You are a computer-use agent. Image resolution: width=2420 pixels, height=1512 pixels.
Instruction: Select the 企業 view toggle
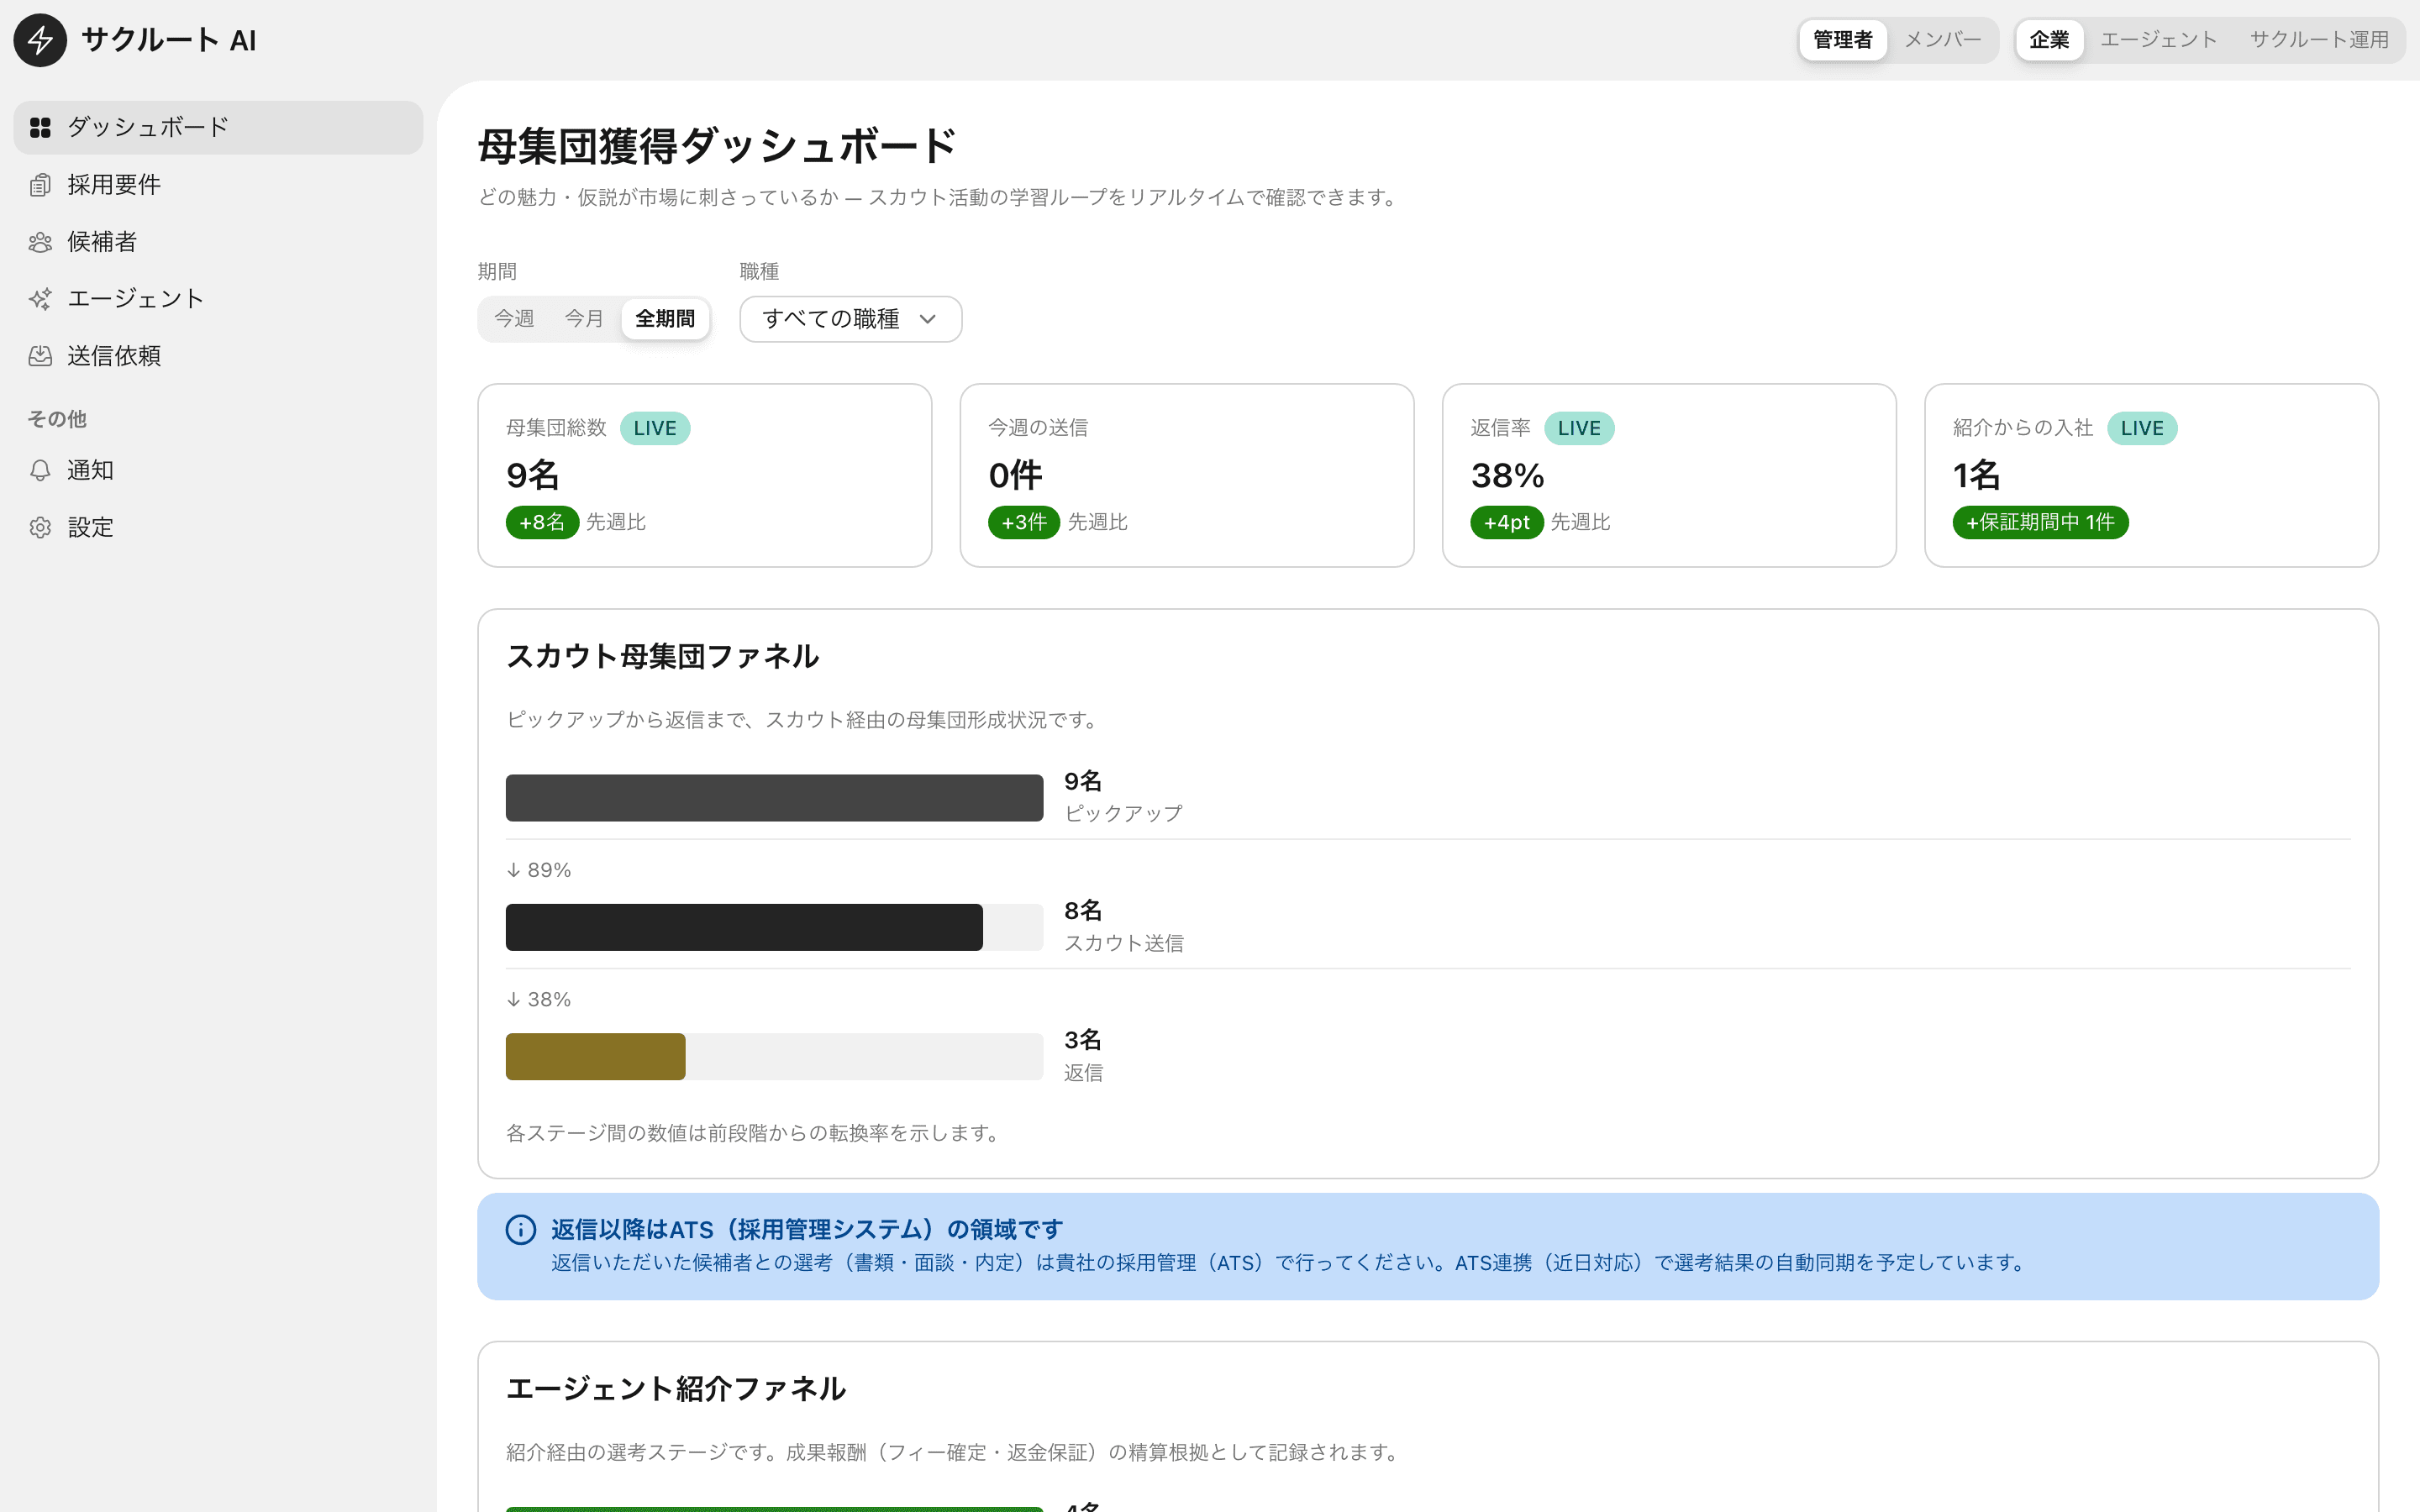coord(2049,40)
